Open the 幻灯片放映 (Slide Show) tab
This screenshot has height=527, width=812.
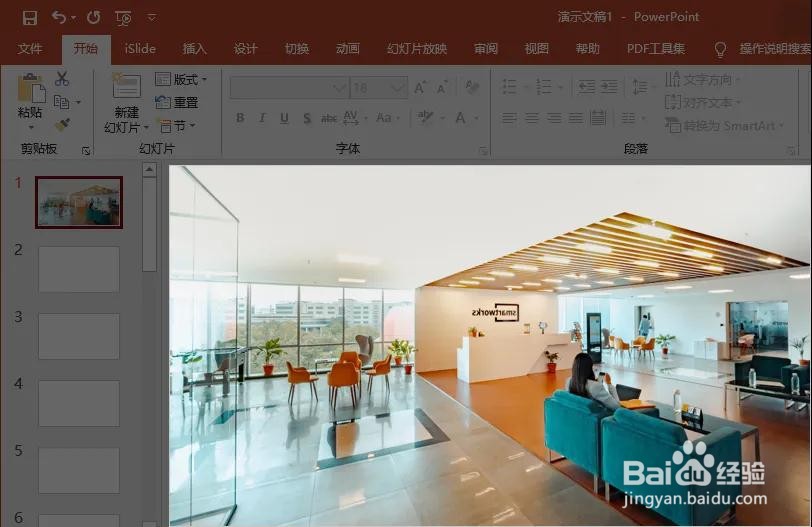point(416,49)
